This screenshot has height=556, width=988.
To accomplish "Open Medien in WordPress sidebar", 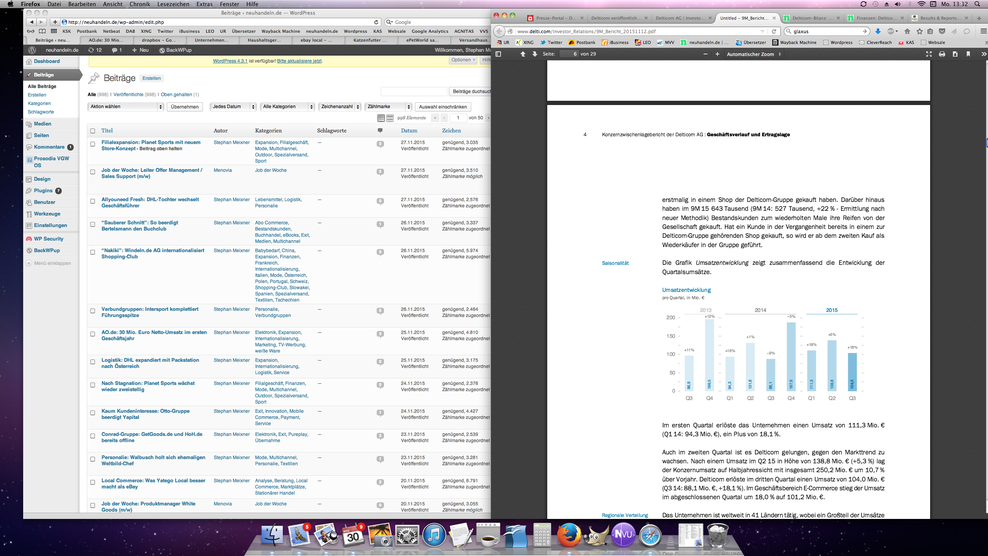I will coord(42,124).
